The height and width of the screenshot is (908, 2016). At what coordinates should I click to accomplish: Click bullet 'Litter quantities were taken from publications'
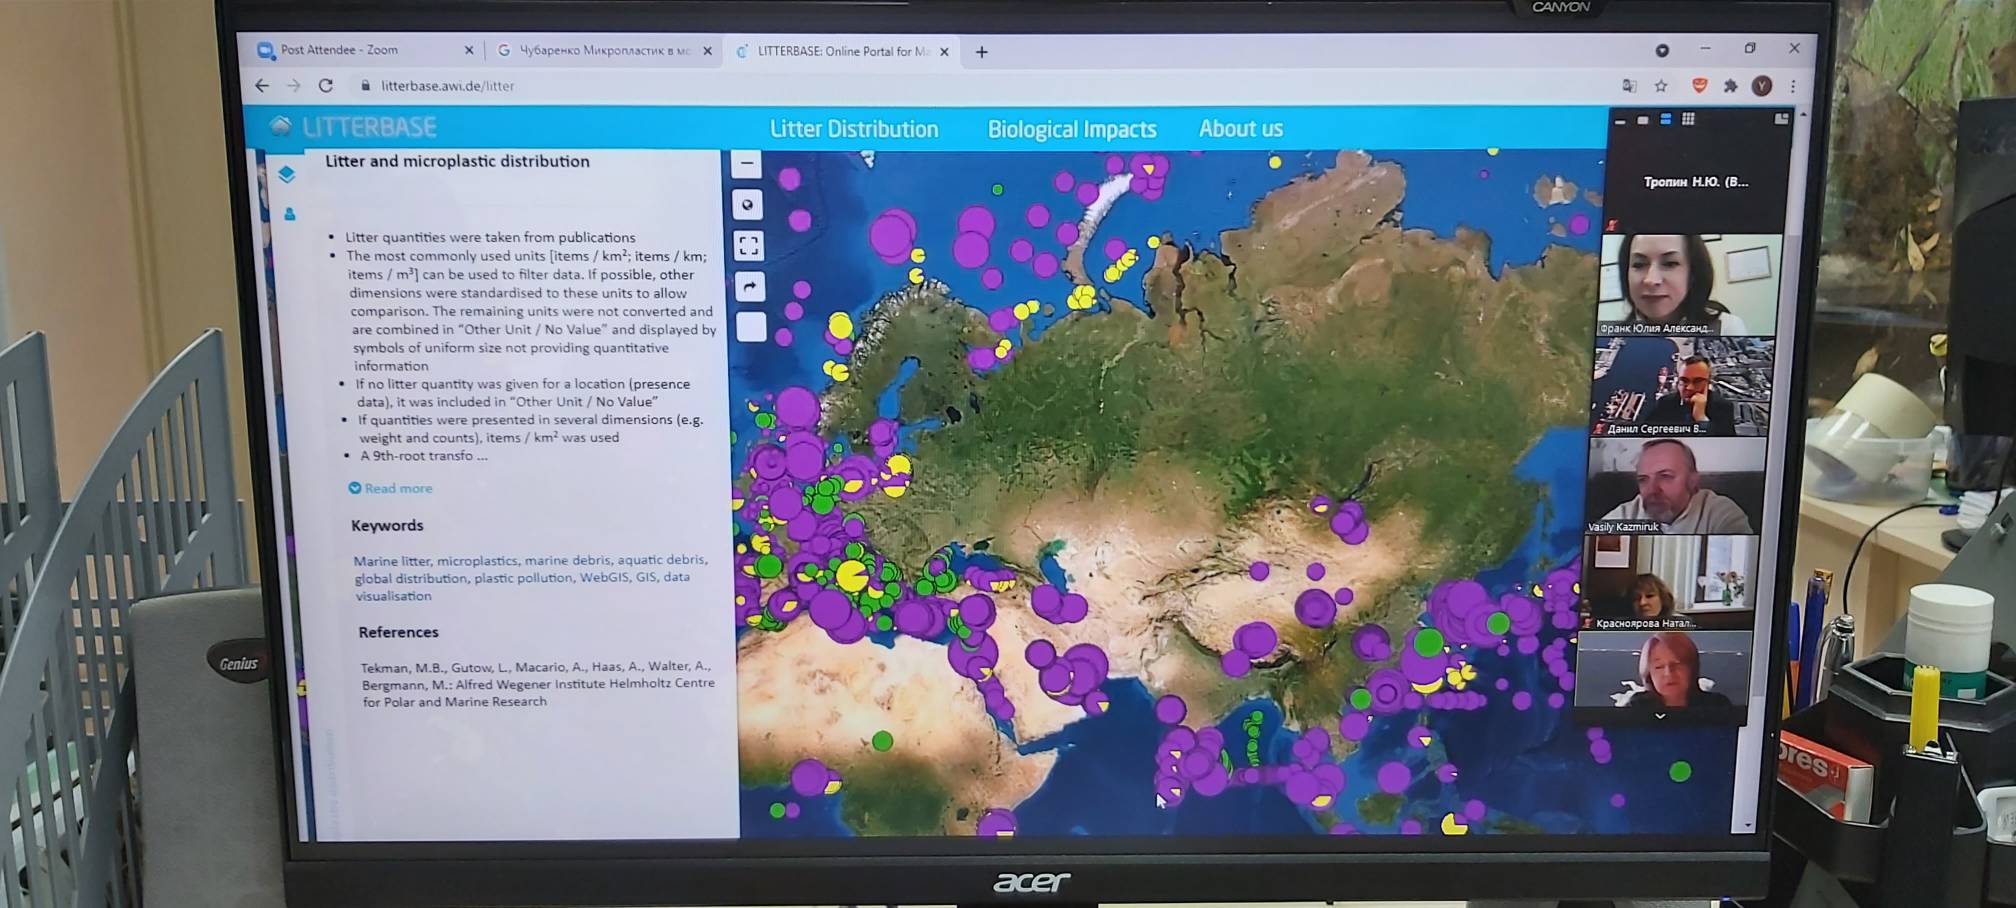pyautogui.click(x=490, y=237)
